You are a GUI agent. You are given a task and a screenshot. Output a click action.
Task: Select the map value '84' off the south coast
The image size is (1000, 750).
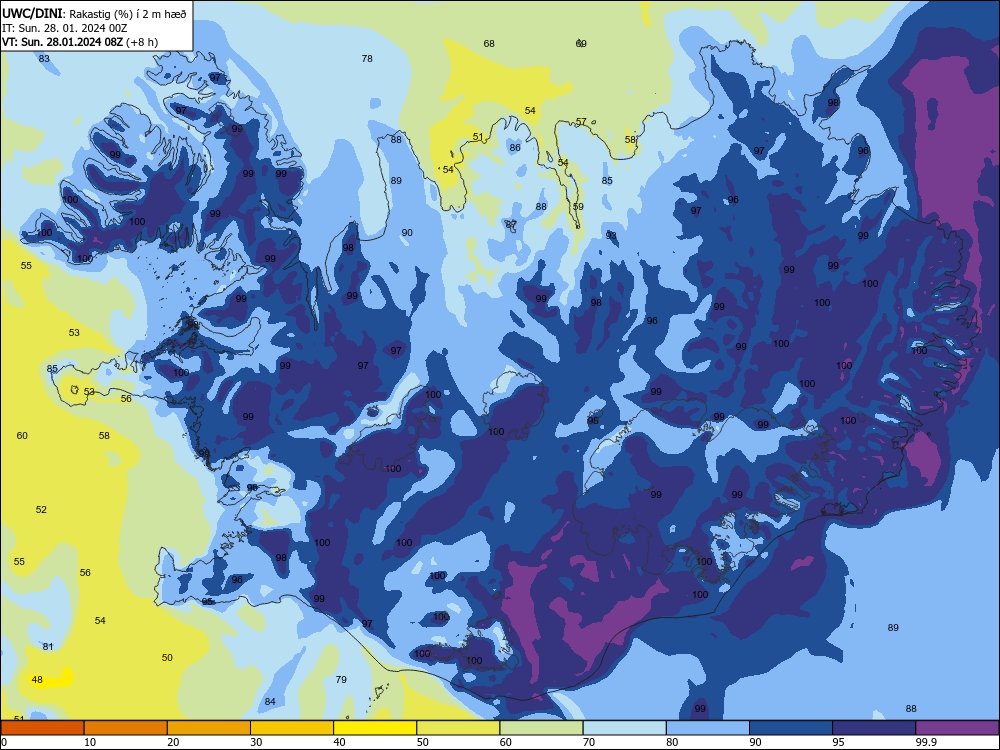coord(270,702)
